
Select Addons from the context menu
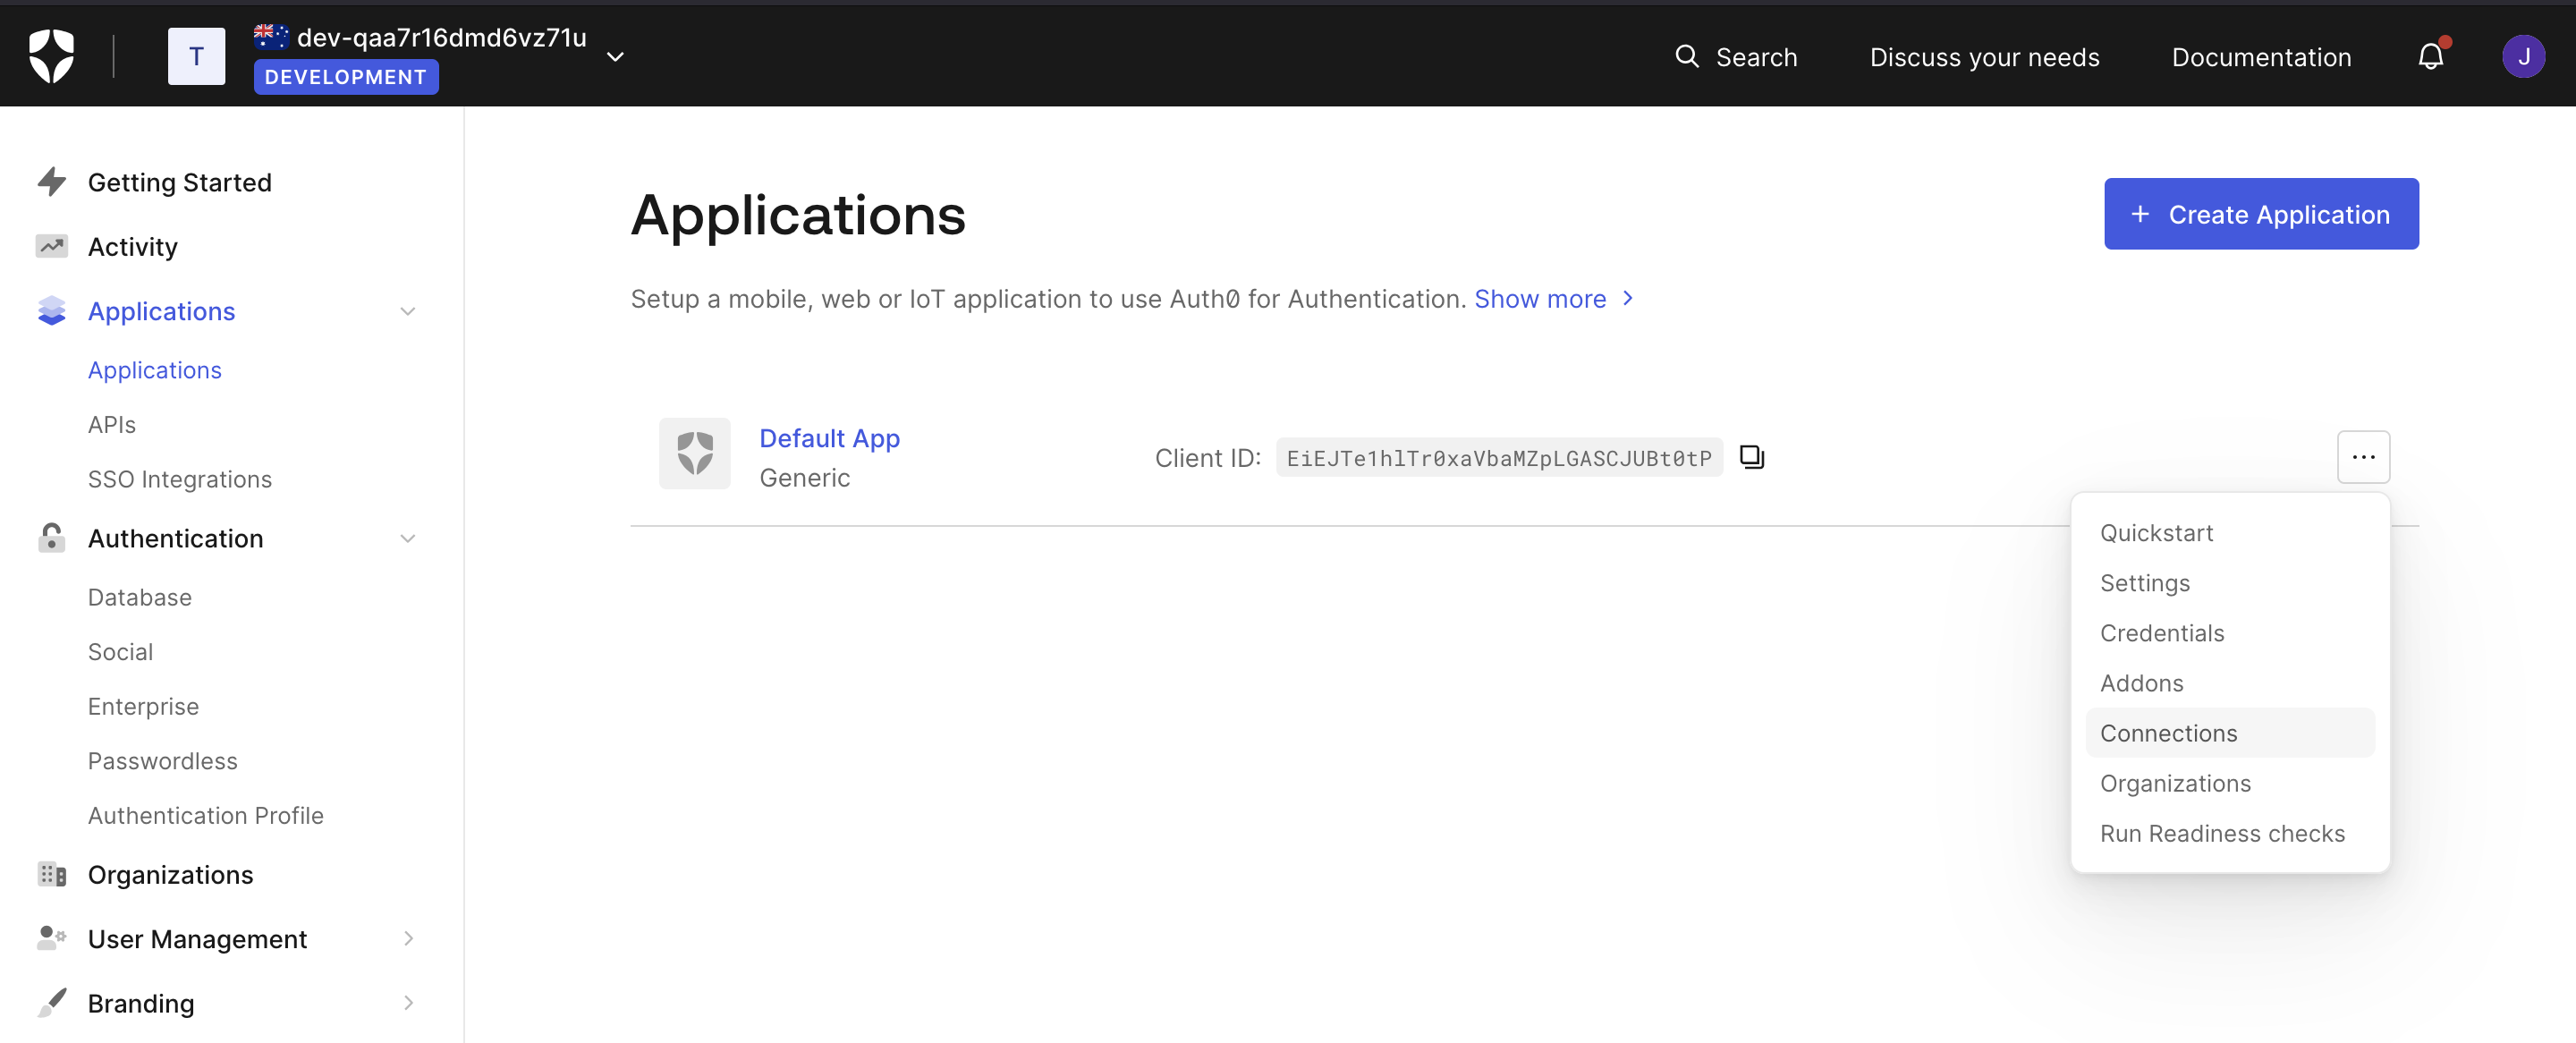click(2230, 682)
